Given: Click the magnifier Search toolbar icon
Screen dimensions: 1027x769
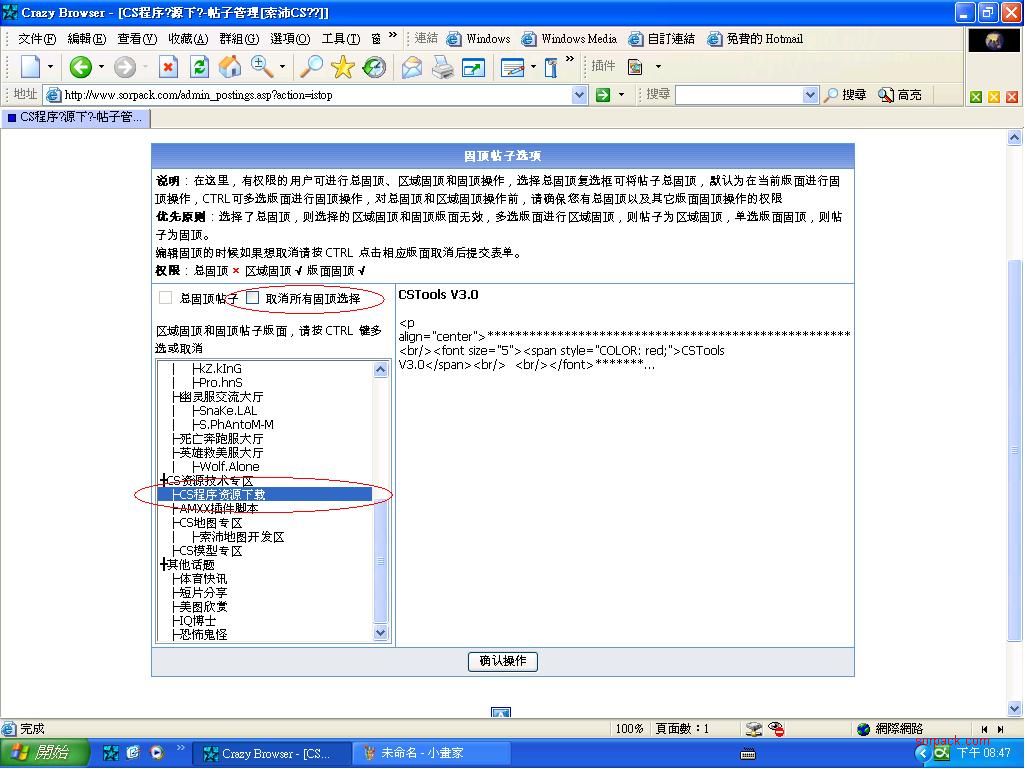Looking at the screenshot, I should (x=312, y=67).
